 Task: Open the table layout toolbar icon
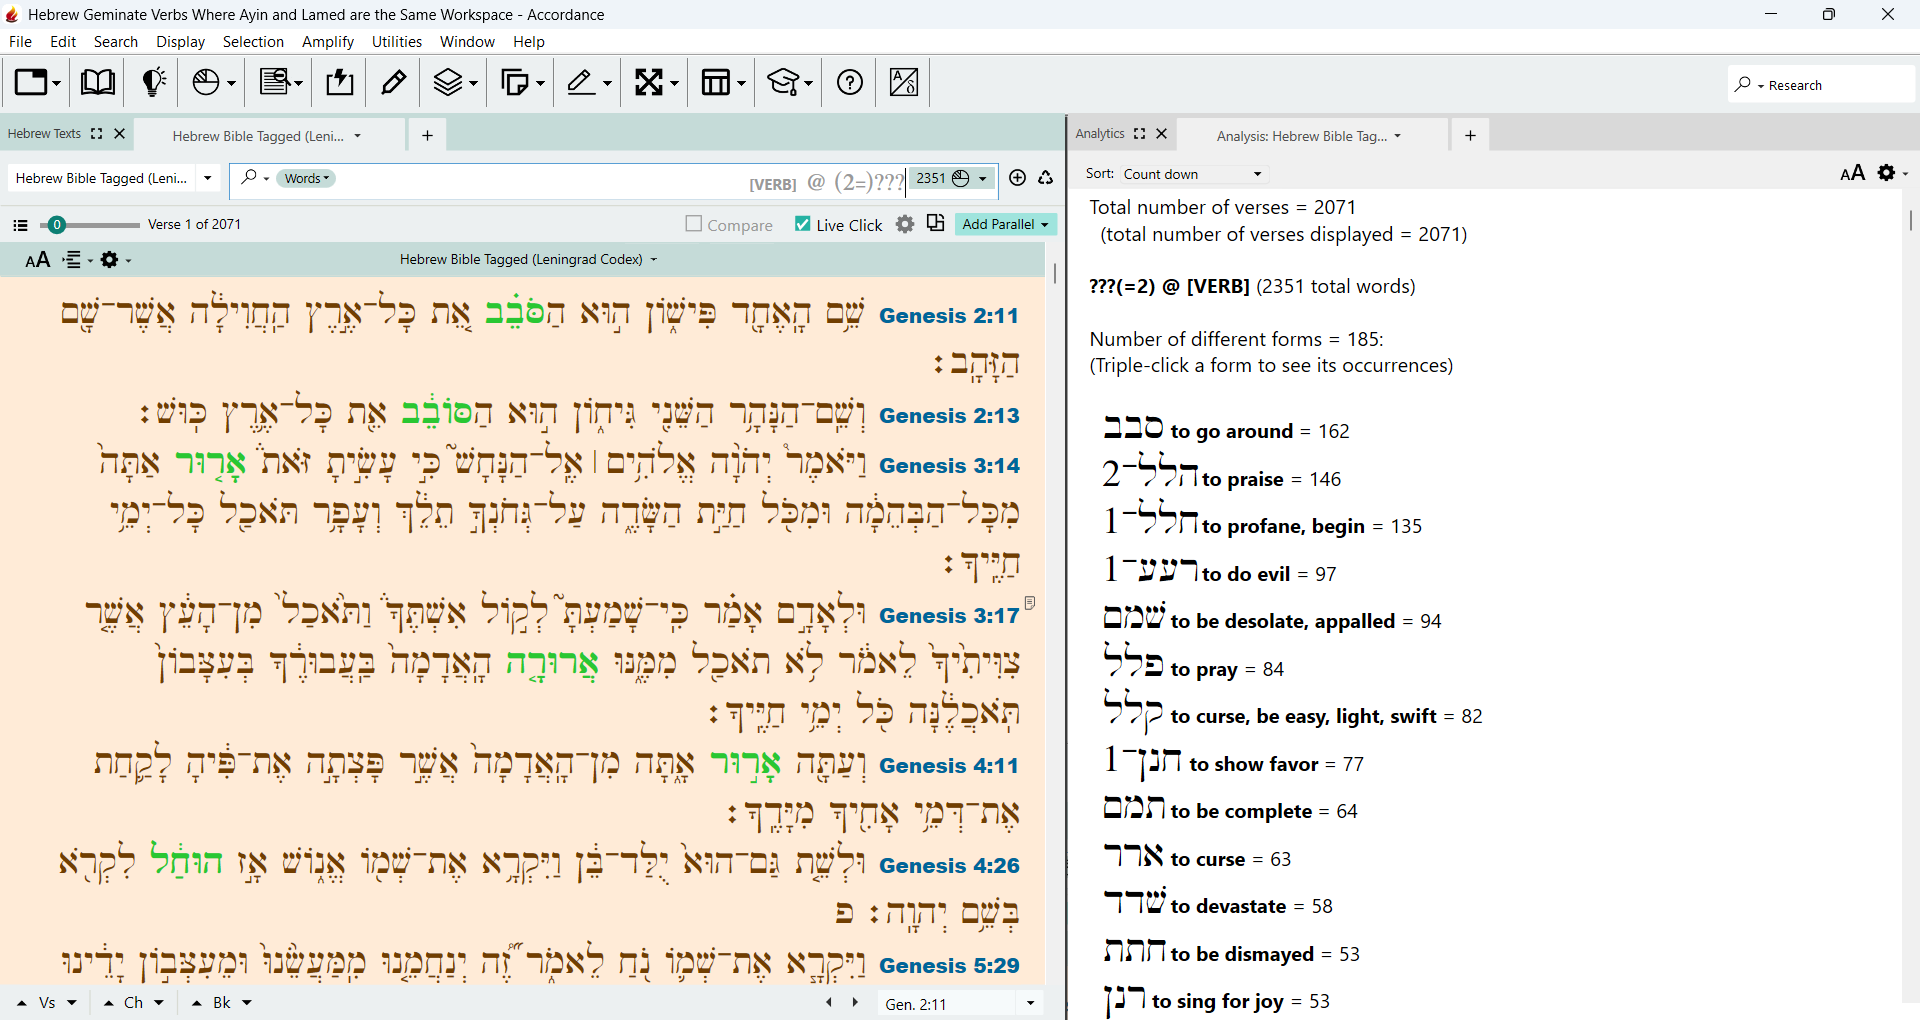pyautogui.click(x=723, y=82)
